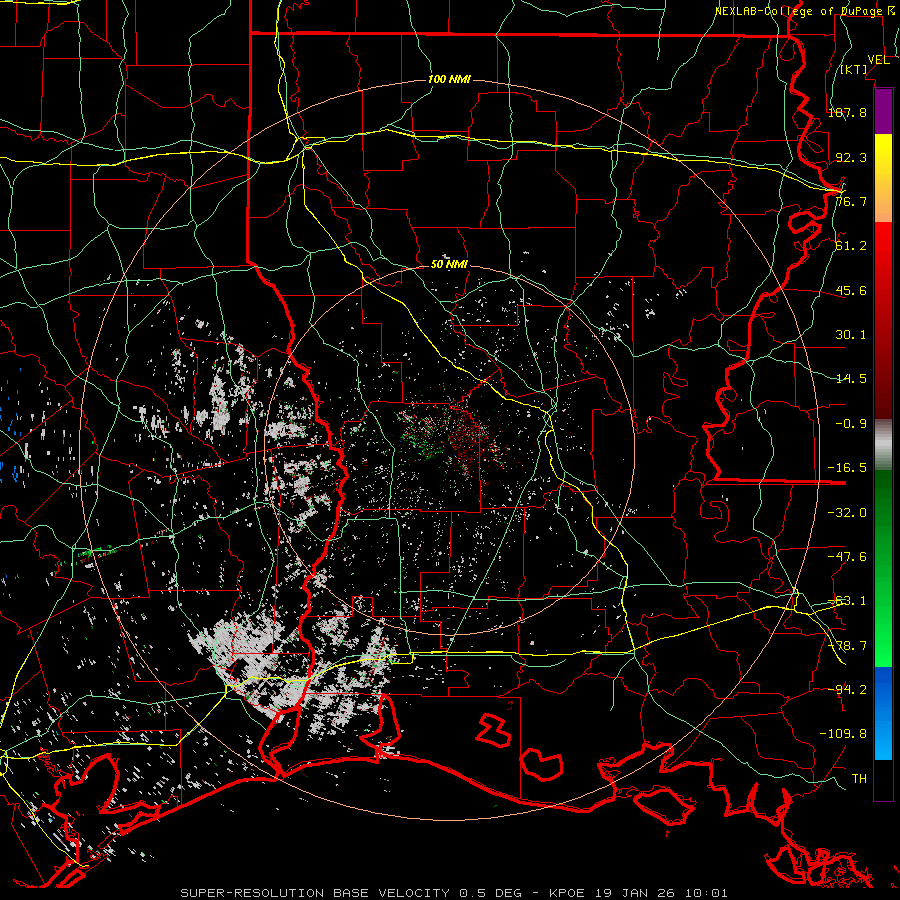The image size is (900, 900).
Task: Click the 76.7 velocity scale value
Action: click(x=851, y=201)
